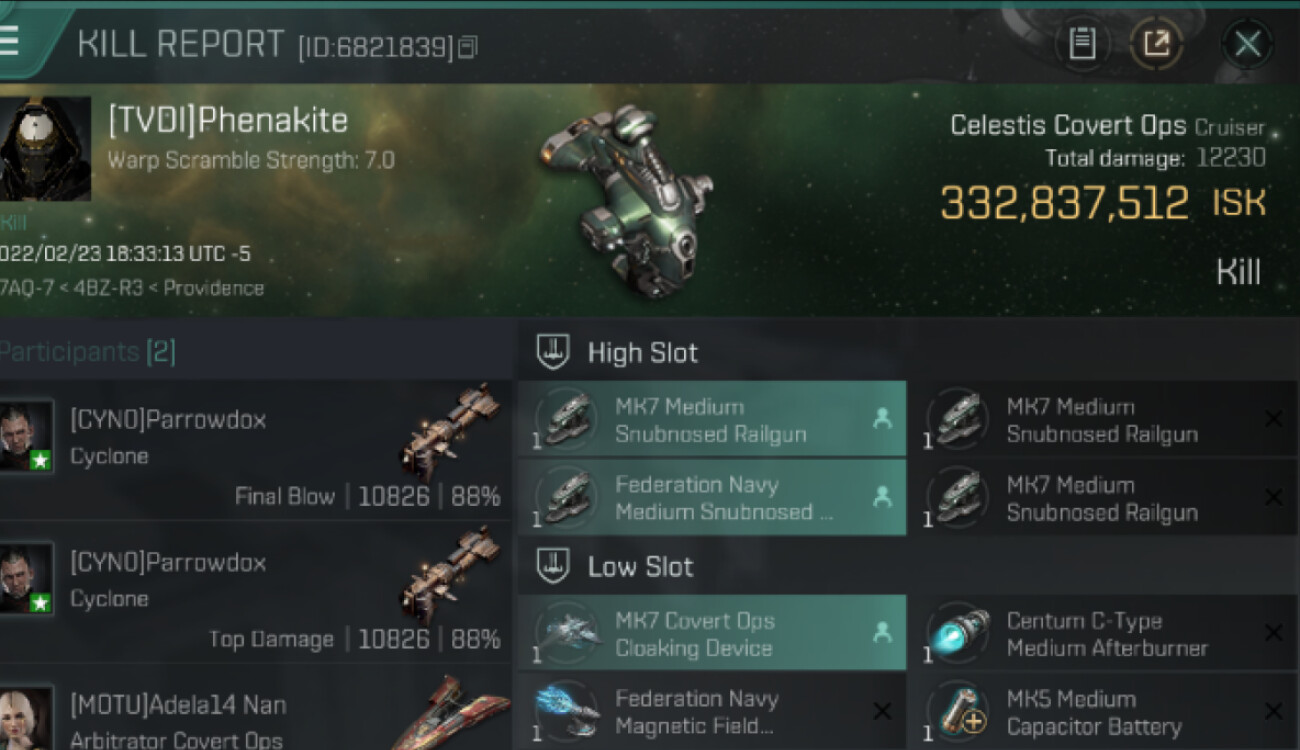This screenshot has width=1300, height=750.
Task: Click the Low Slot shield icon
Action: [553, 566]
